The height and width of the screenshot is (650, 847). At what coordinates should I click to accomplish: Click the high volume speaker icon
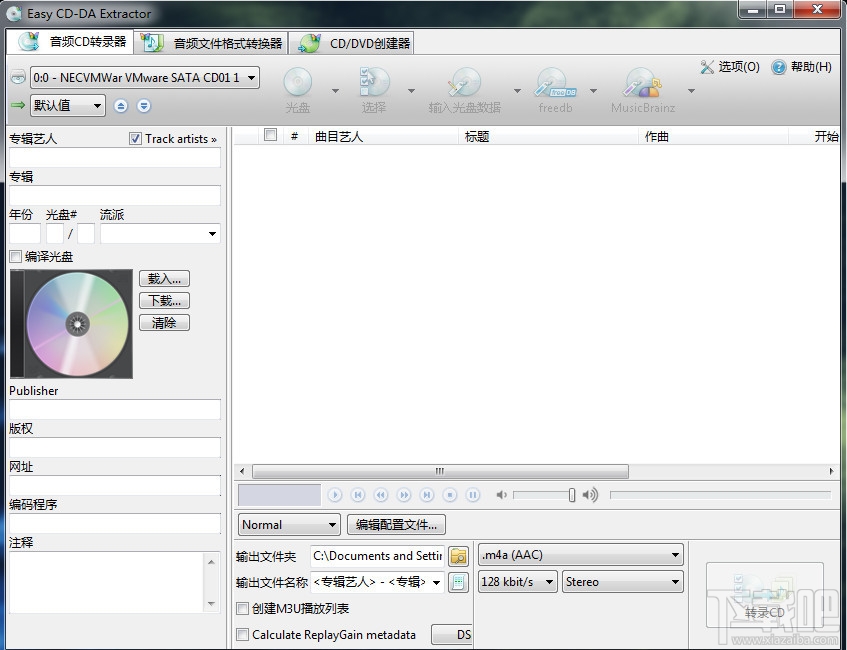pos(590,494)
